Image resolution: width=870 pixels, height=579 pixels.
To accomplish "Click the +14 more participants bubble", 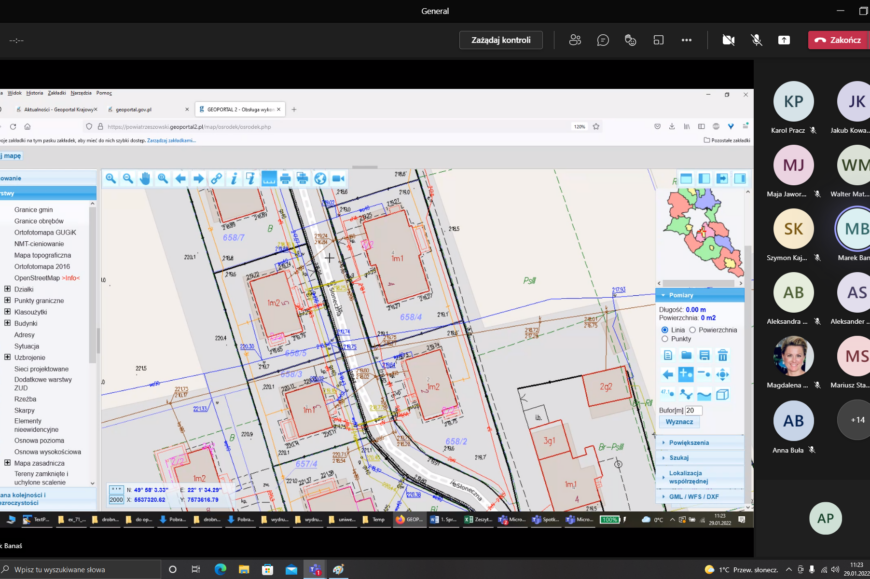I will (x=857, y=420).
